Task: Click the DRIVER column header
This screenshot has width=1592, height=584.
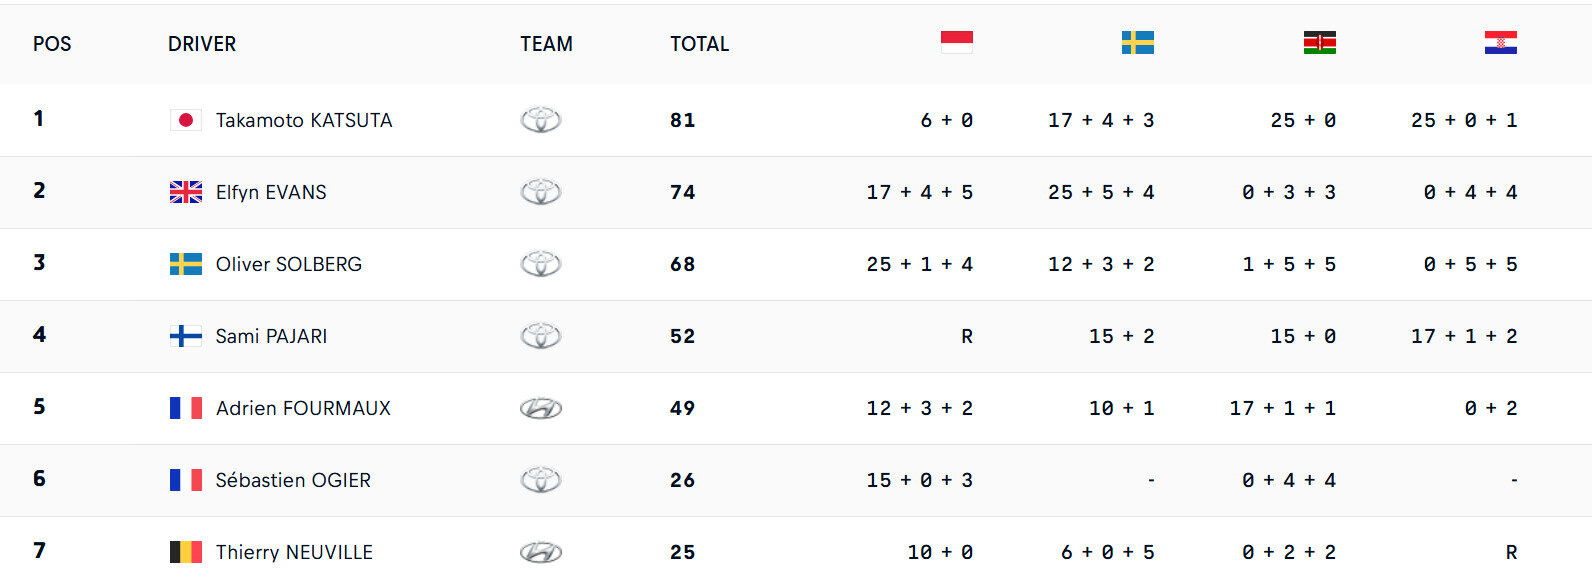Action: [202, 44]
